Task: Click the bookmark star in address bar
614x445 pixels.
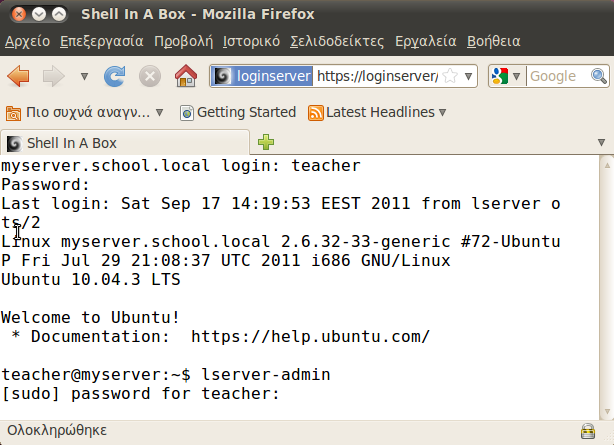Action: pyautogui.click(x=450, y=76)
